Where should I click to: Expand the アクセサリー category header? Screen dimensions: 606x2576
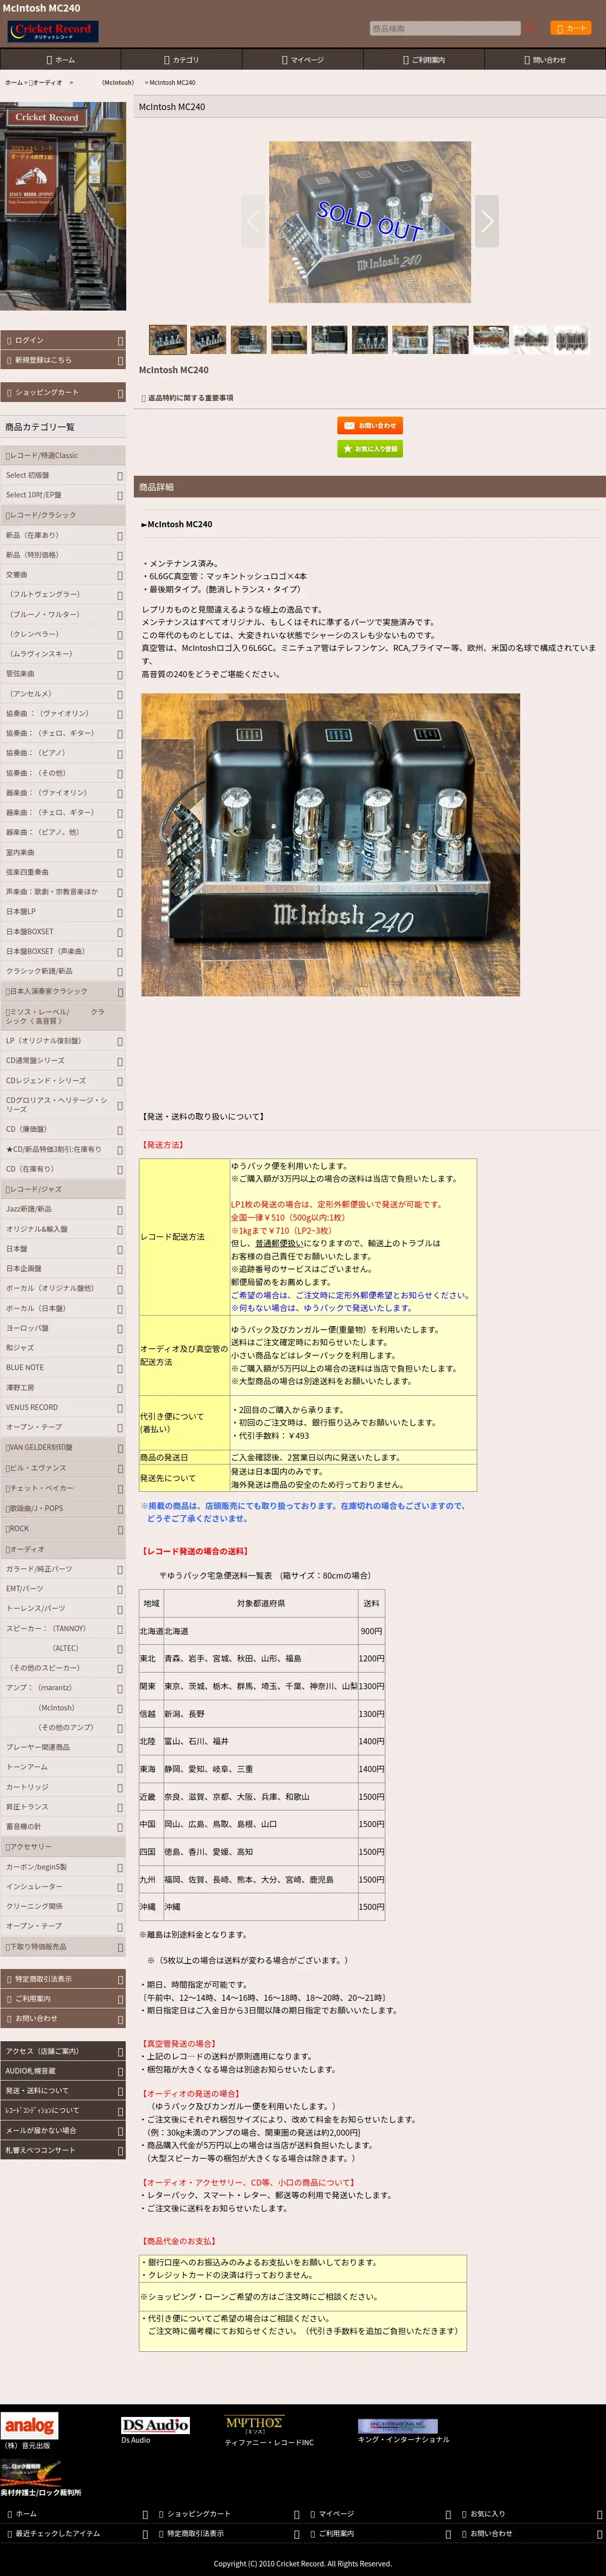63,1847
